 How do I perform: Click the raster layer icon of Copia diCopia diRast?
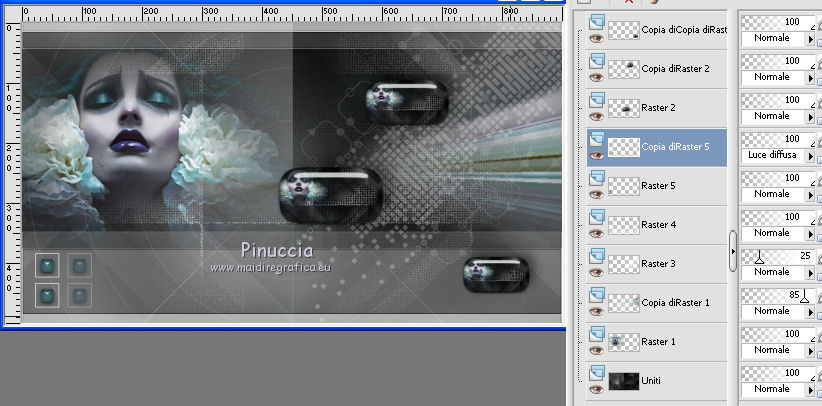(x=597, y=22)
